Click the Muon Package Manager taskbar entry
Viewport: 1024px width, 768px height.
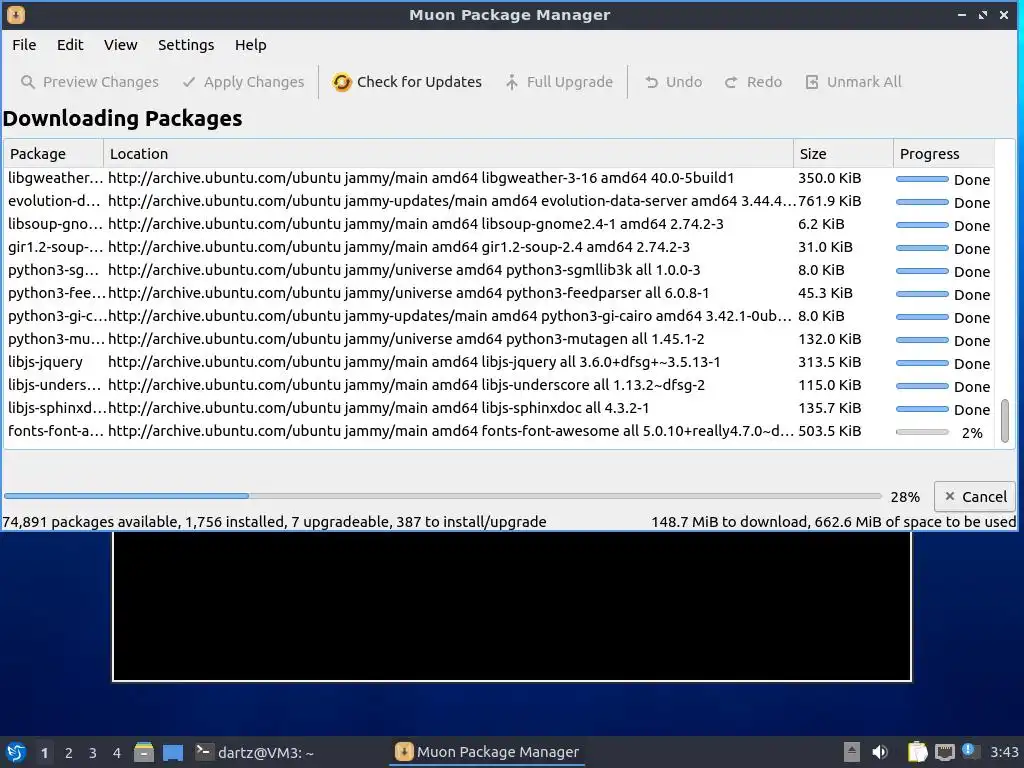487,752
